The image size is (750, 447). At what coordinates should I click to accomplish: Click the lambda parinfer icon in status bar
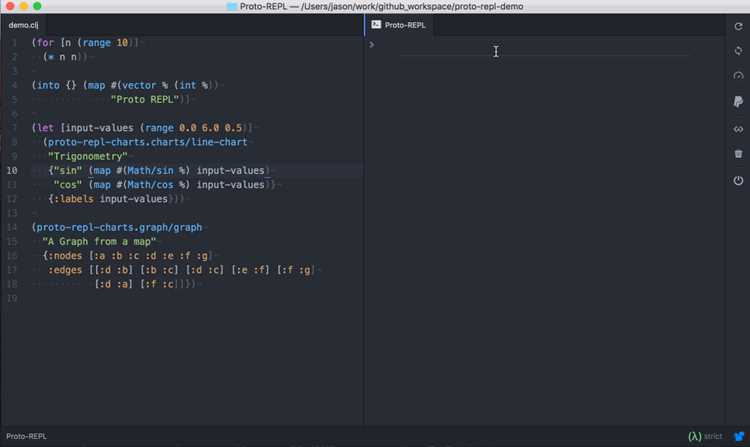pos(695,436)
